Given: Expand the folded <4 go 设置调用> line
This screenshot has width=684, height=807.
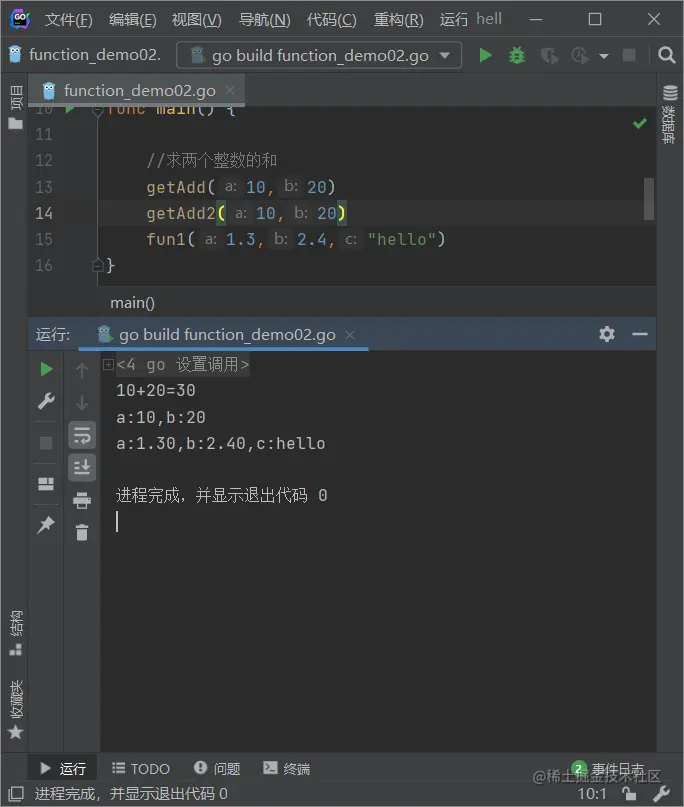Looking at the screenshot, I should click(x=108, y=364).
